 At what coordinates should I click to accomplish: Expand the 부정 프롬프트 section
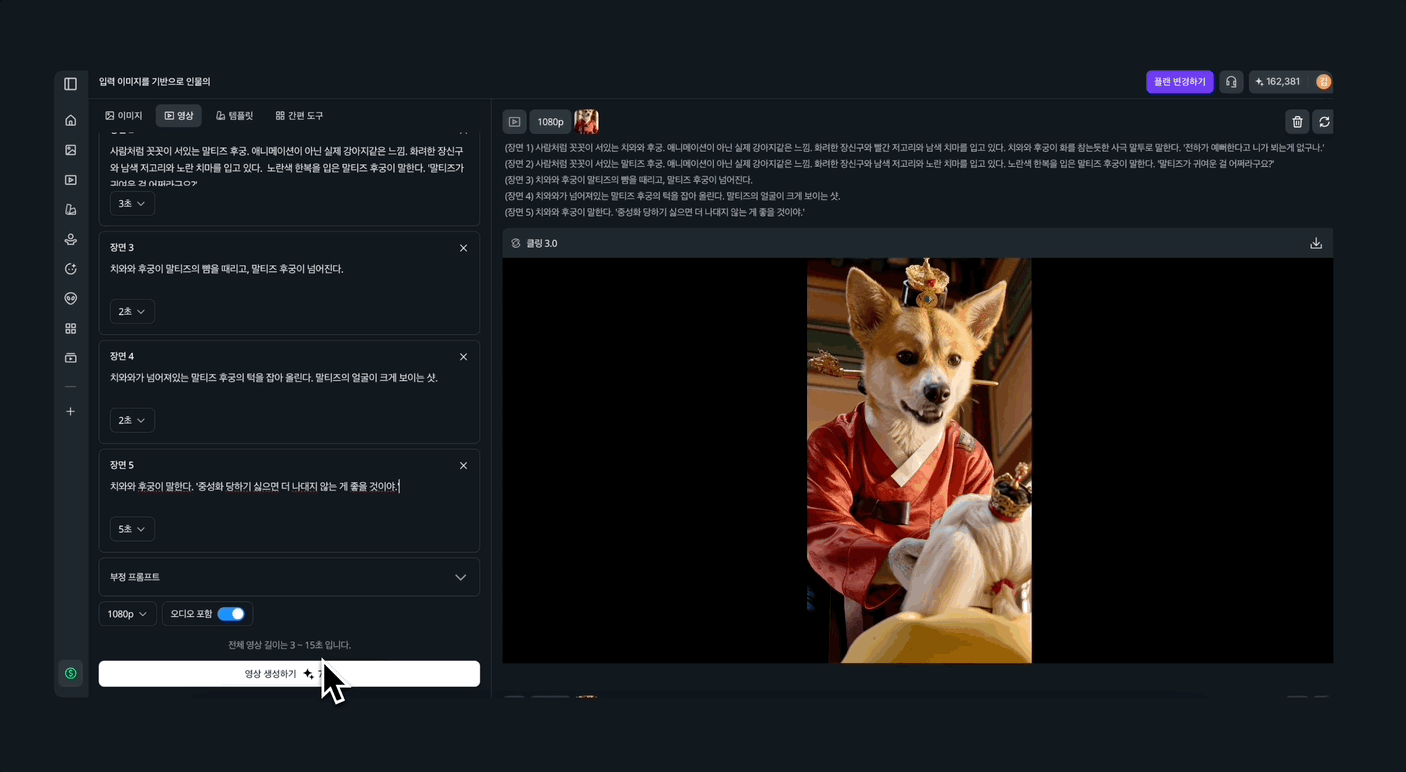click(x=289, y=577)
